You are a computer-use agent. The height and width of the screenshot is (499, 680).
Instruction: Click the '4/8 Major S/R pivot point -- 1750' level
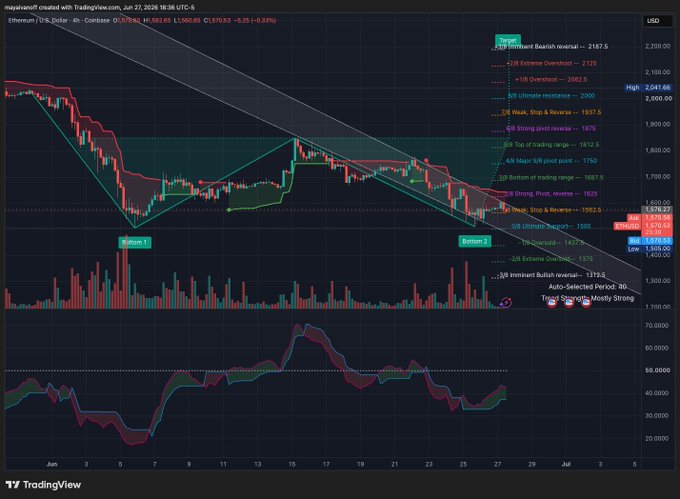pyautogui.click(x=552, y=161)
